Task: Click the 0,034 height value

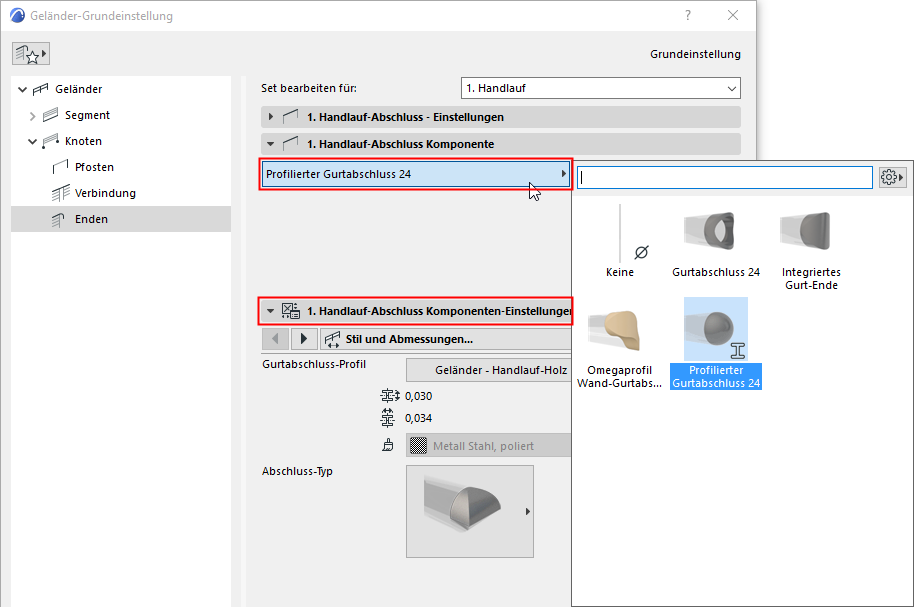Action: (419, 418)
